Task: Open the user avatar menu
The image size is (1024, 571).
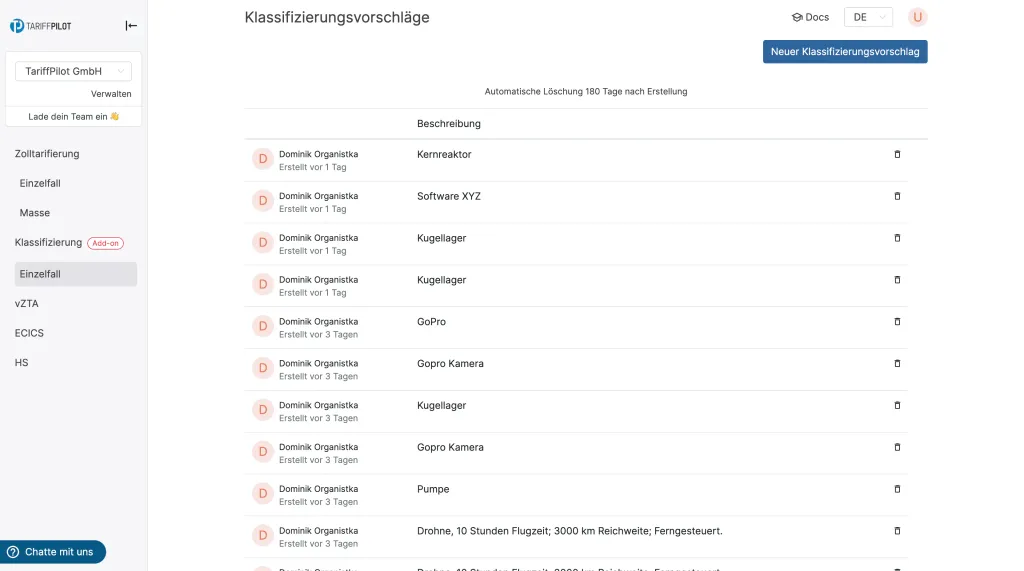Action: tap(917, 17)
